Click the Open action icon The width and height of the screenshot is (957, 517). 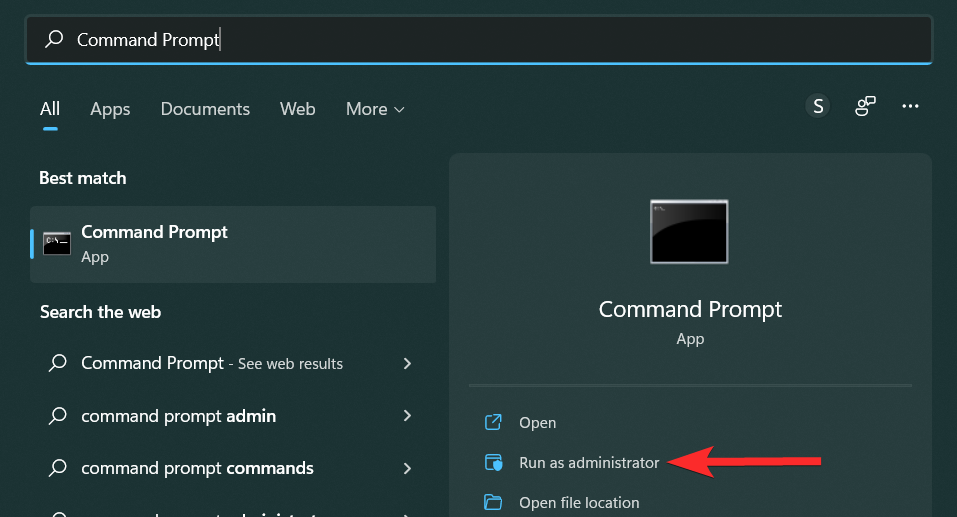493,423
